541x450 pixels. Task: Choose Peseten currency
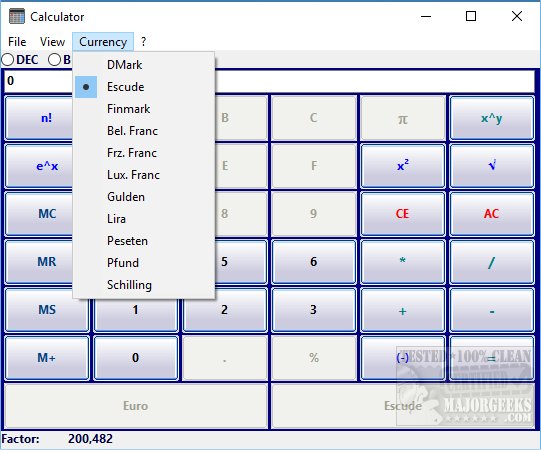pyautogui.click(x=144, y=241)
